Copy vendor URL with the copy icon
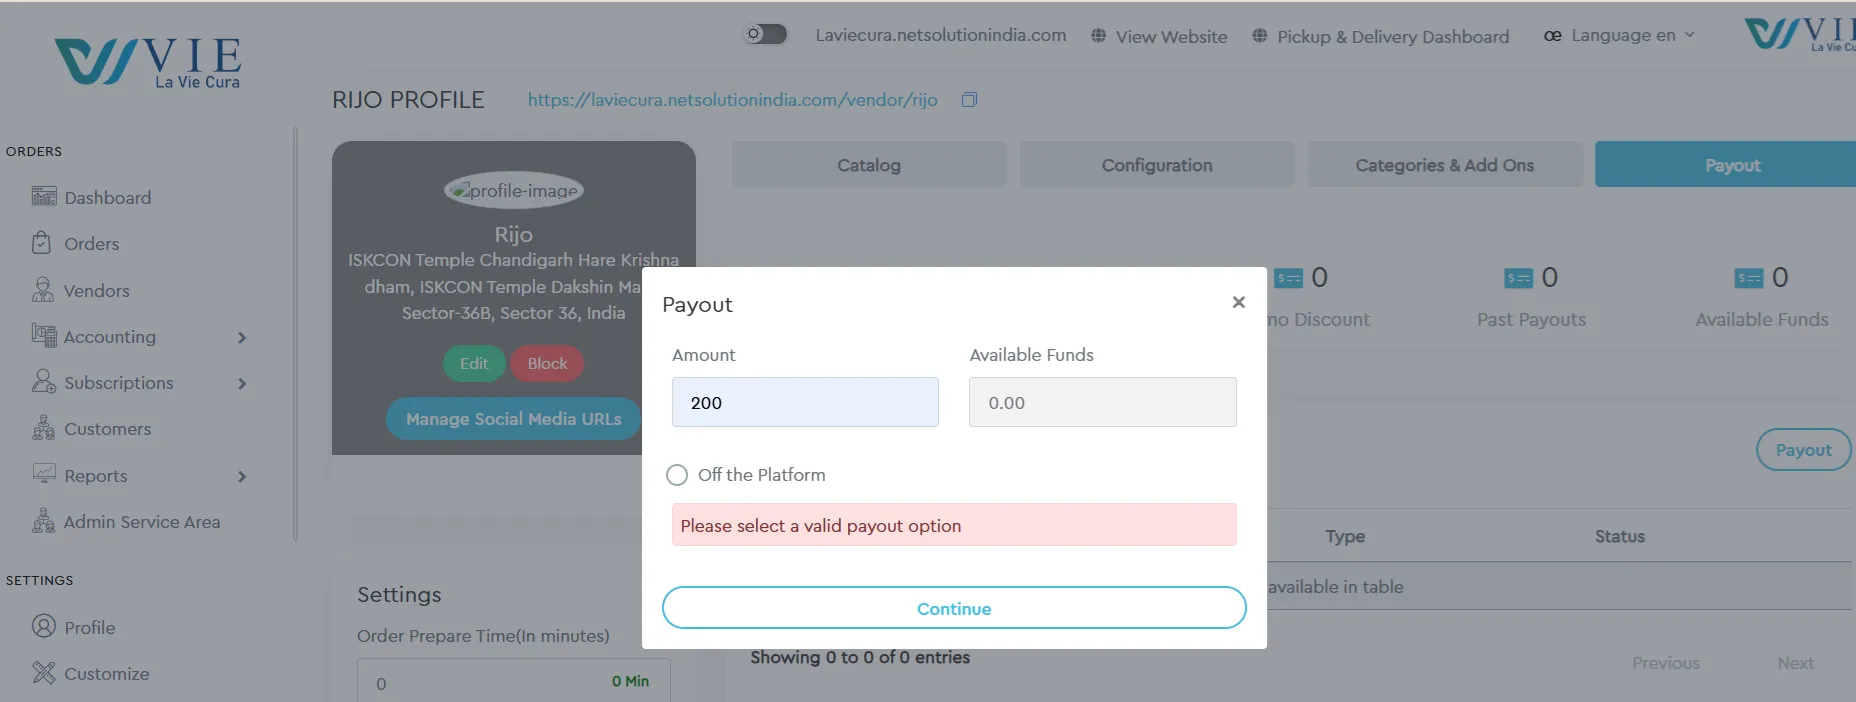This screenshot has height=702, width=1856. [x=969, y=100]
